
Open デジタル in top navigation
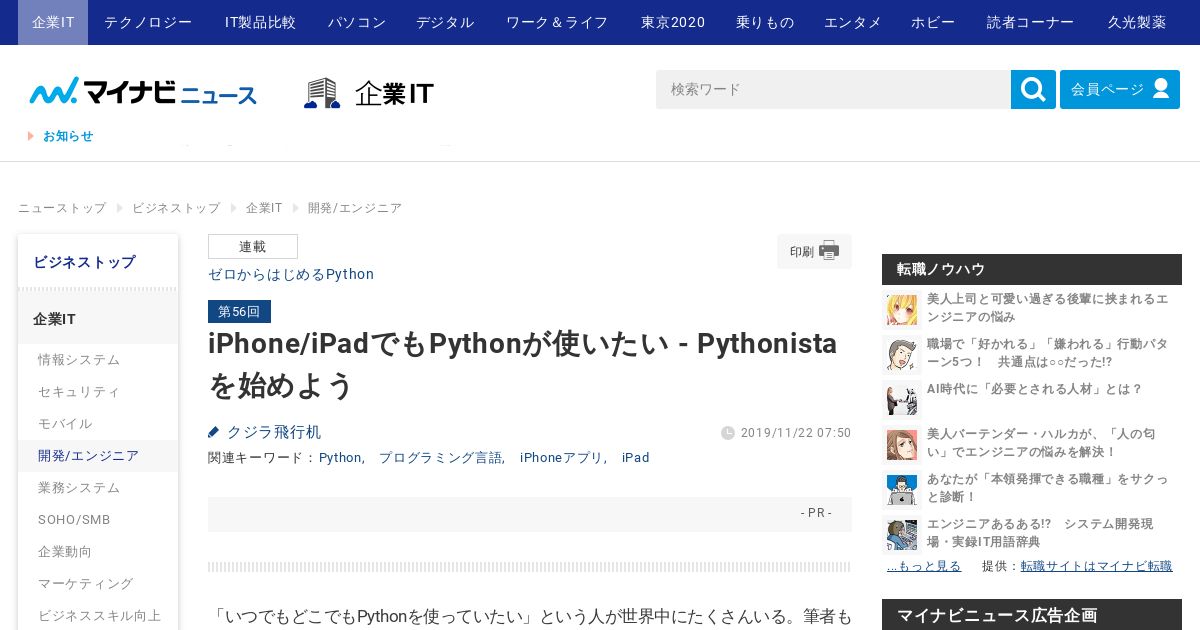pyautogui.click(x=445, y=22)
